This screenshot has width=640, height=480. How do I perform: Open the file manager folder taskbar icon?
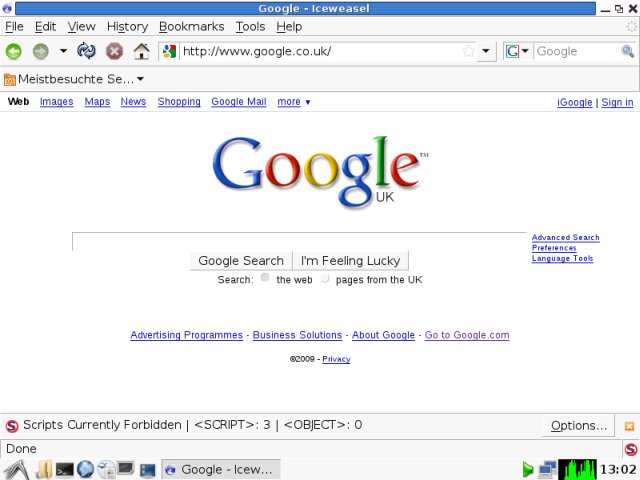coord(43,469)
